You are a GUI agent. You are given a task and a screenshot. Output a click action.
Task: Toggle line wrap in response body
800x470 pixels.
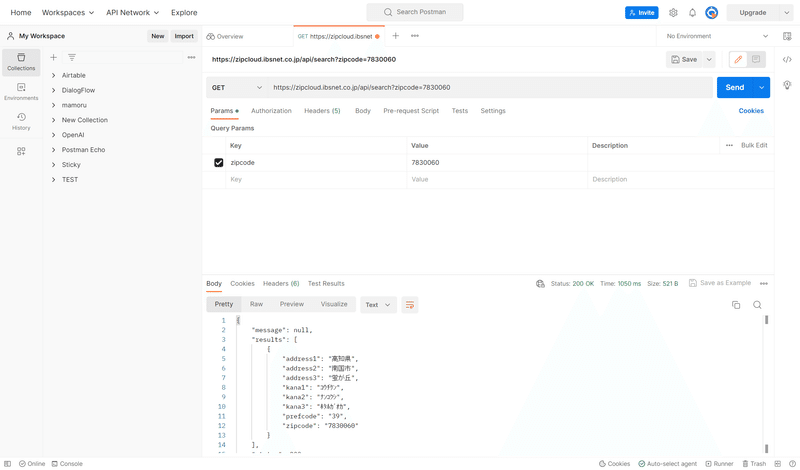410,305
